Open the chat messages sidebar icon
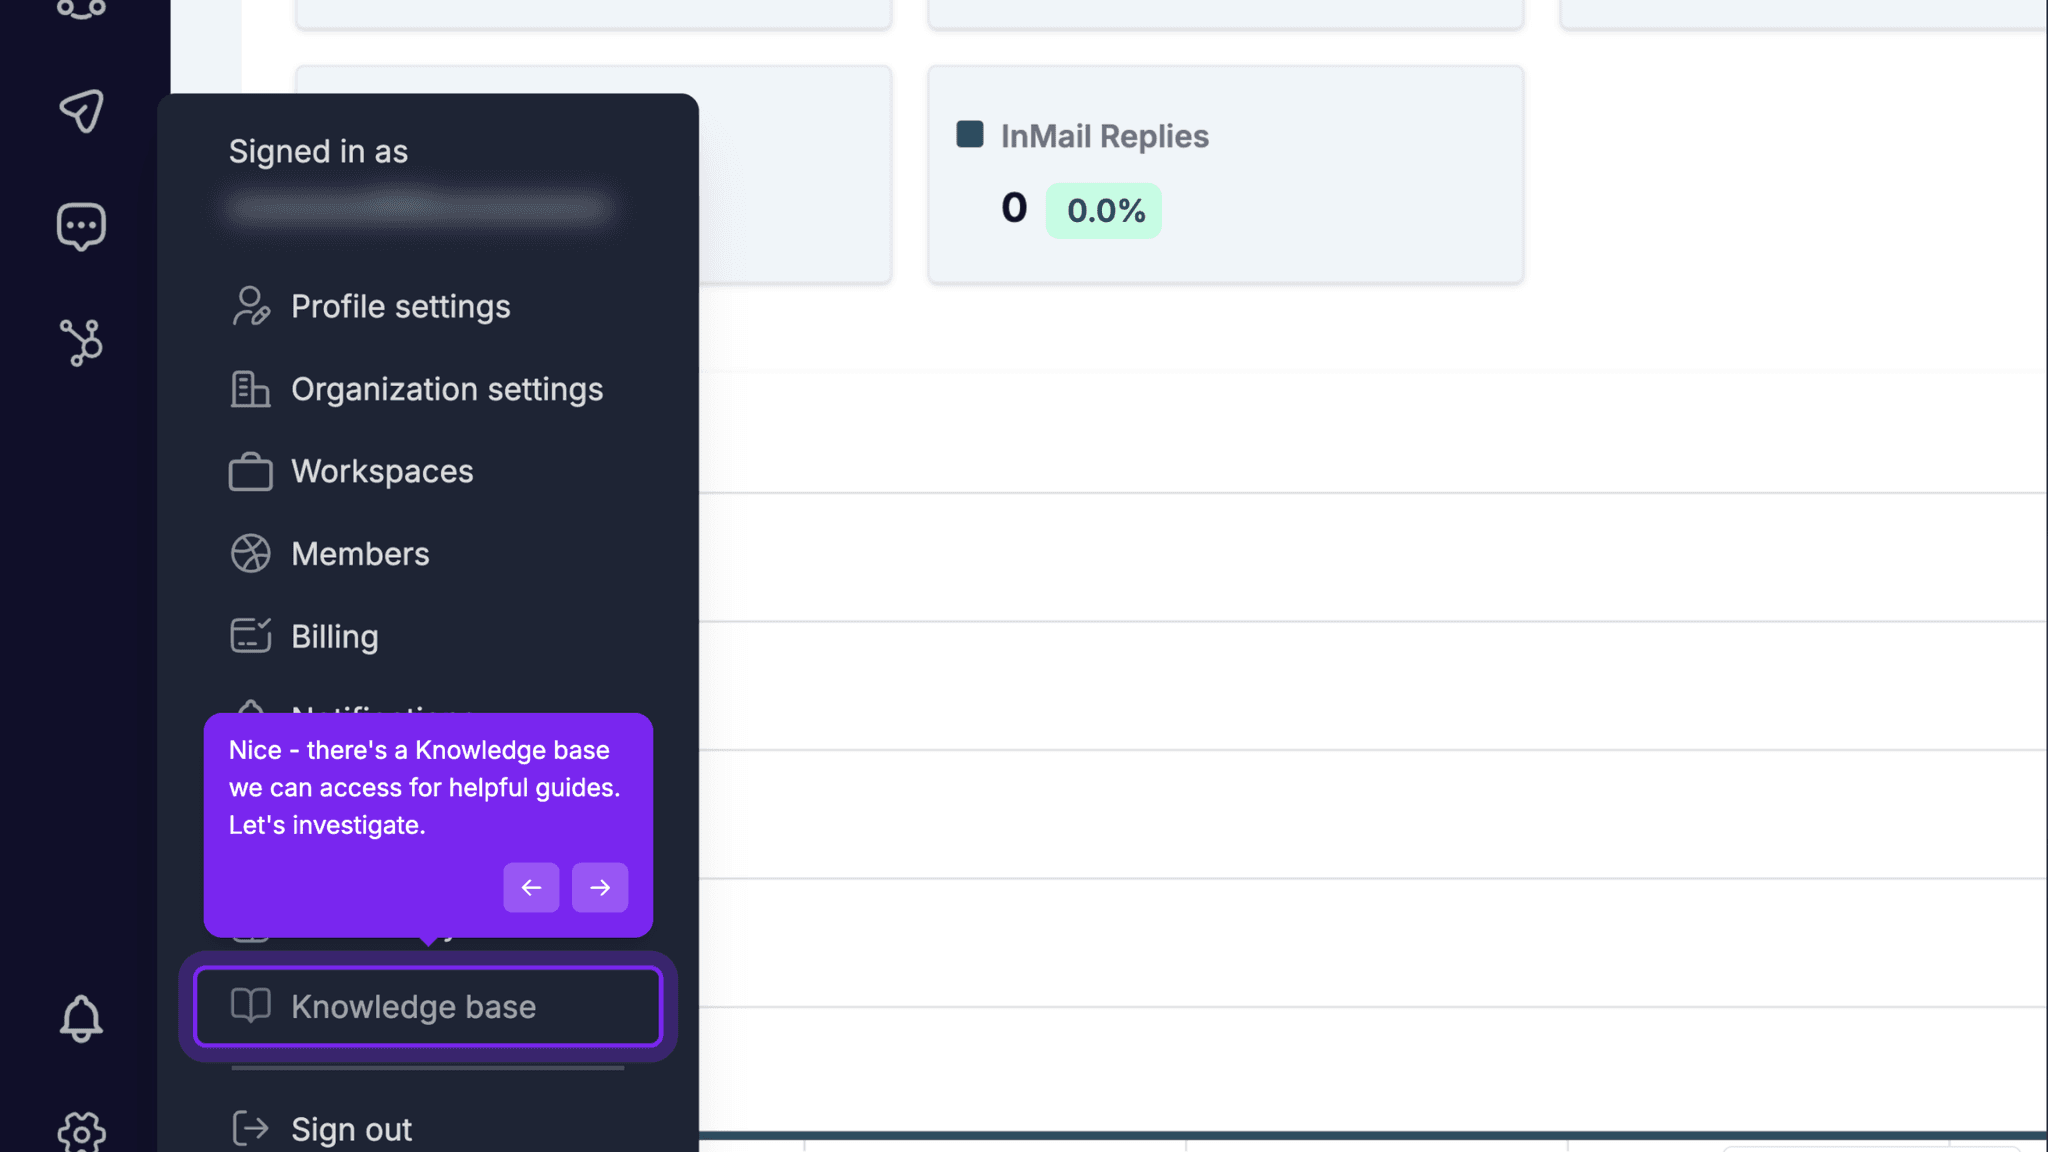This screenshot has height=1152, width=2048. [82, 225]
